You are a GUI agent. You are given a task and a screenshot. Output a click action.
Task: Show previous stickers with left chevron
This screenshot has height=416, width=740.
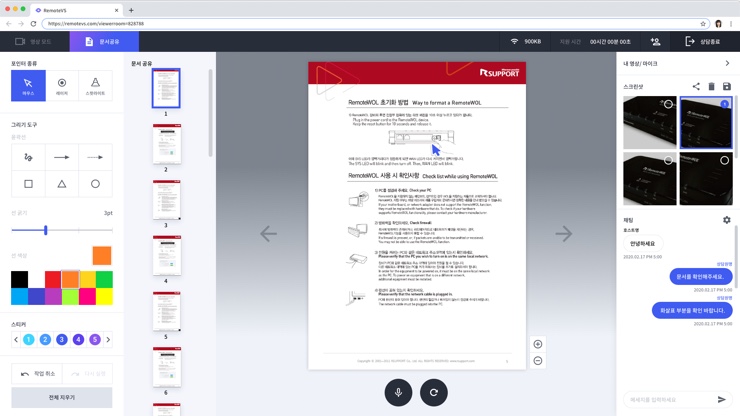point(16,340)
